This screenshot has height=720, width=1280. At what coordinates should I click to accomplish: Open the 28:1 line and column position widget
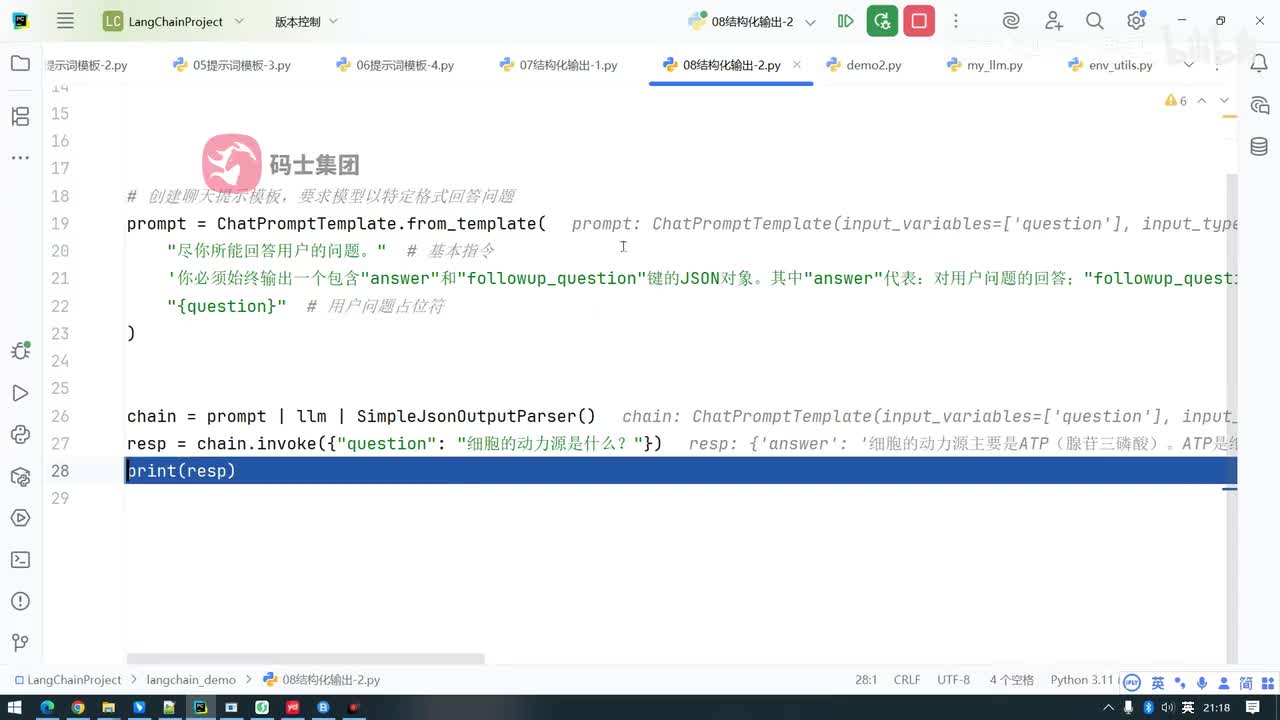point(866,680)
